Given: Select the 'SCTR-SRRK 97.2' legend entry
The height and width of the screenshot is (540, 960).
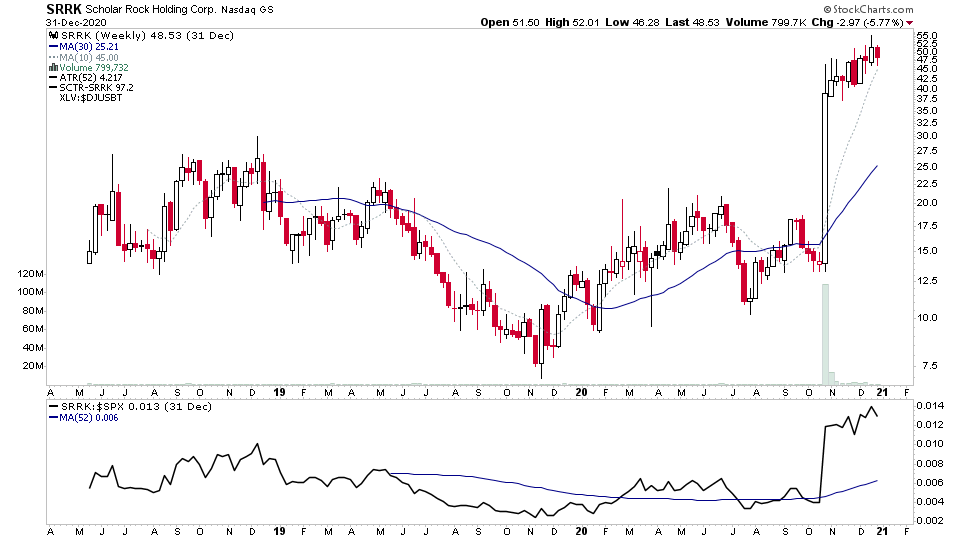Looking at the screenshot, I should click(96, 88).
